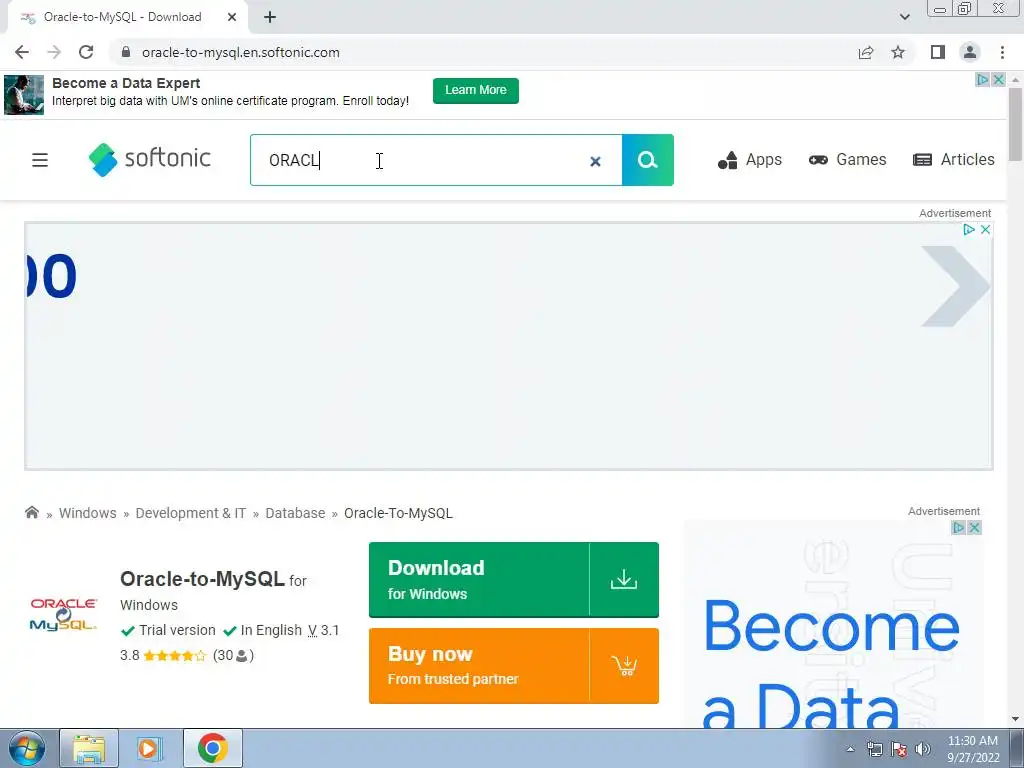1024x768 pixels.
Task: Close the sidebar Become a Data ad
Action: click(x=974, y=527)
